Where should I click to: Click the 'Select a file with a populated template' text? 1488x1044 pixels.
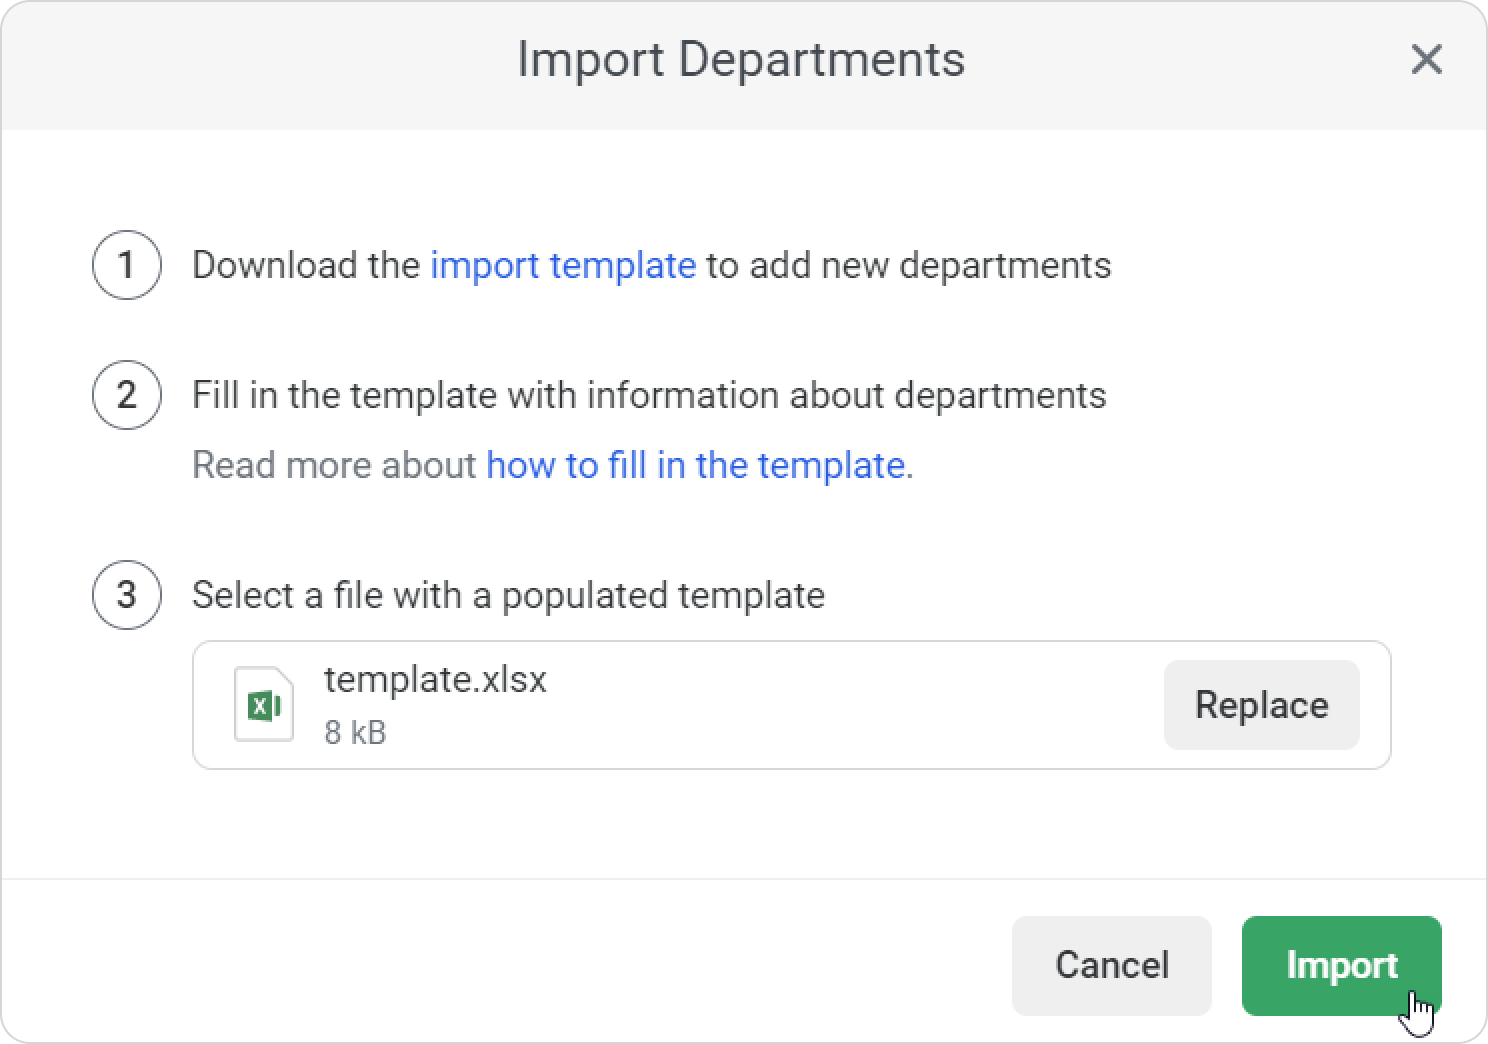click(x=508, y=595)
